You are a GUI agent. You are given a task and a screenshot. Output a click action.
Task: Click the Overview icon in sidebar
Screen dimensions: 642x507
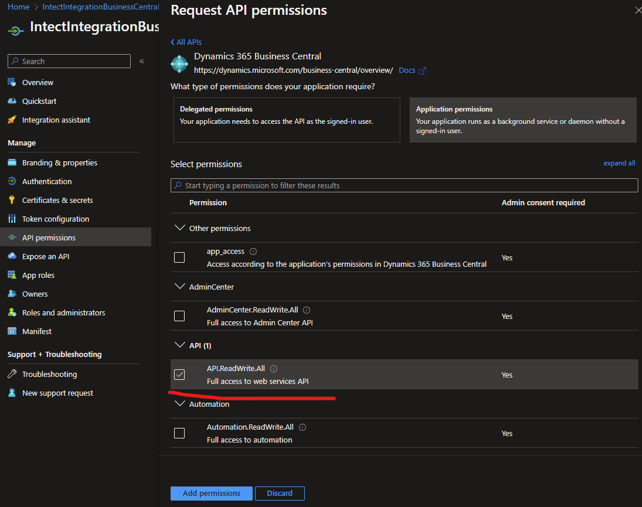(12, 82)
